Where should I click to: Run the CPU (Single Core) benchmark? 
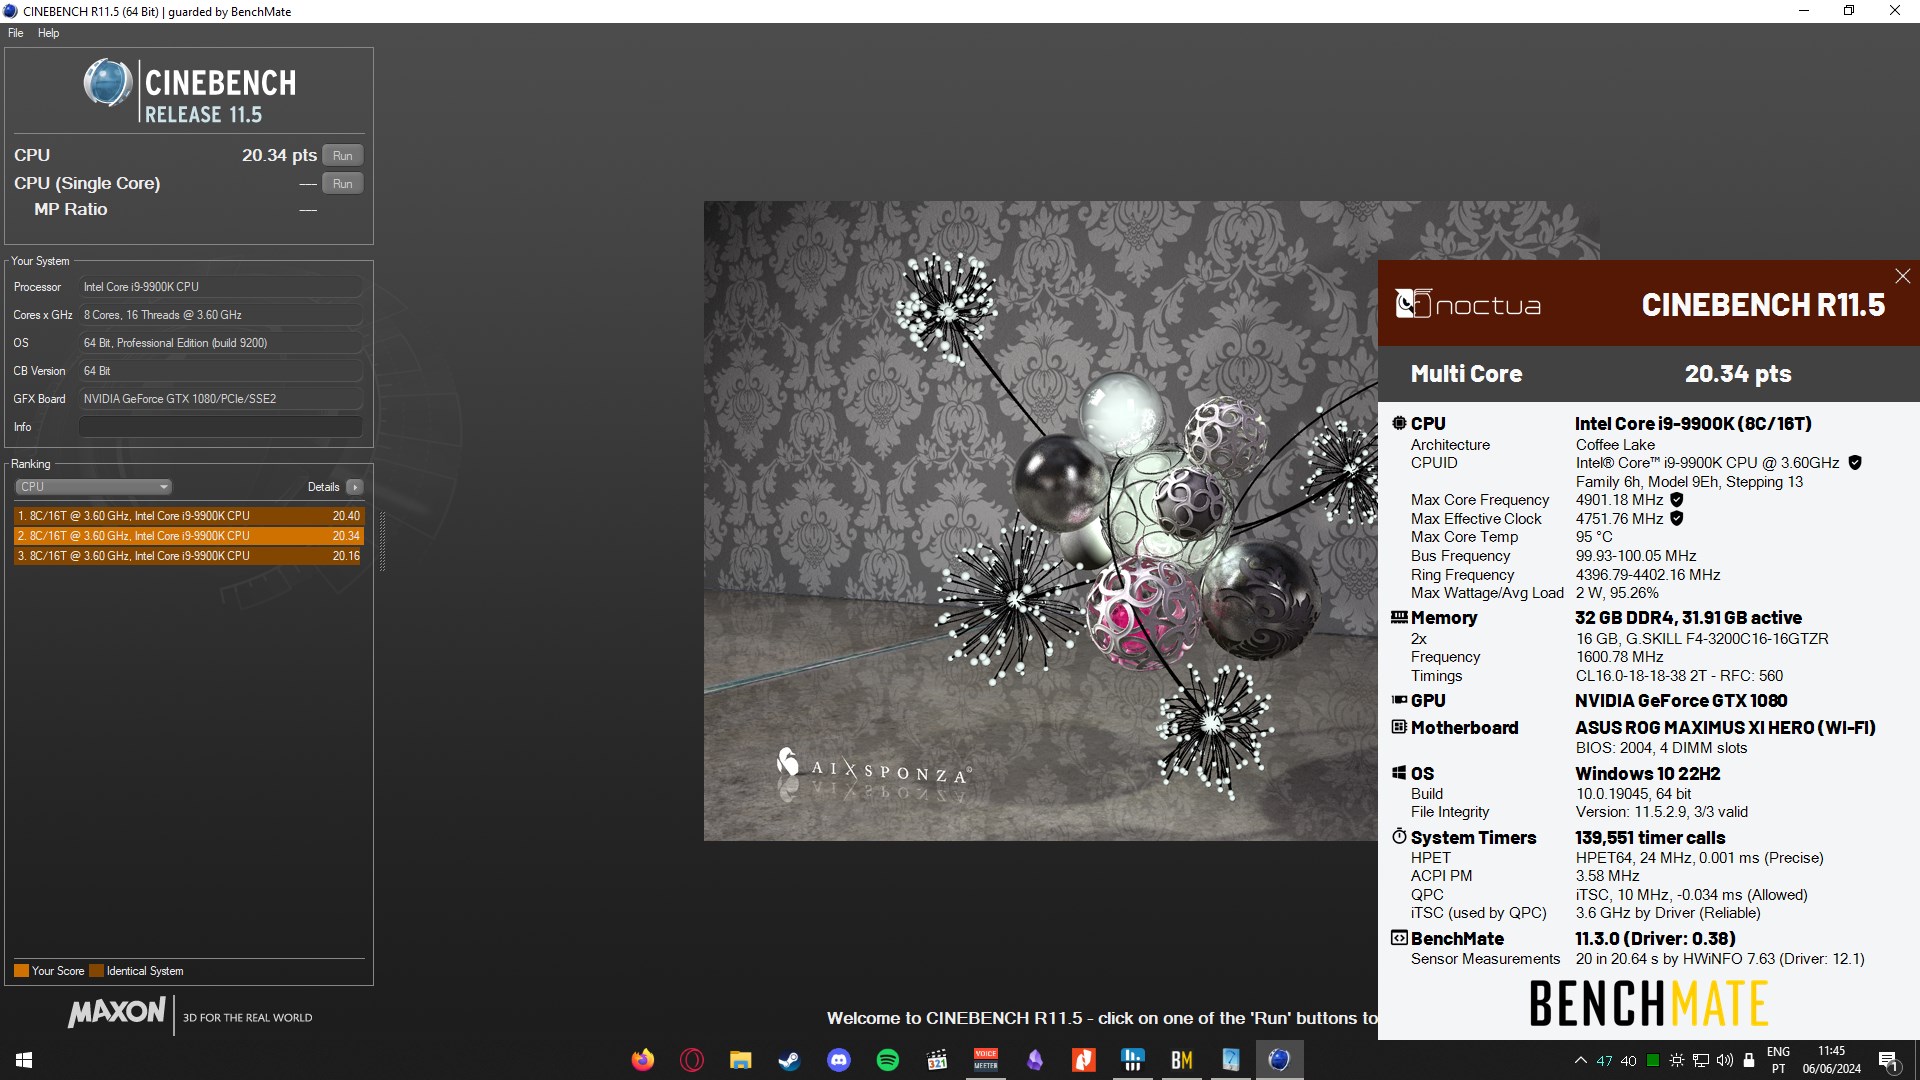342,183
